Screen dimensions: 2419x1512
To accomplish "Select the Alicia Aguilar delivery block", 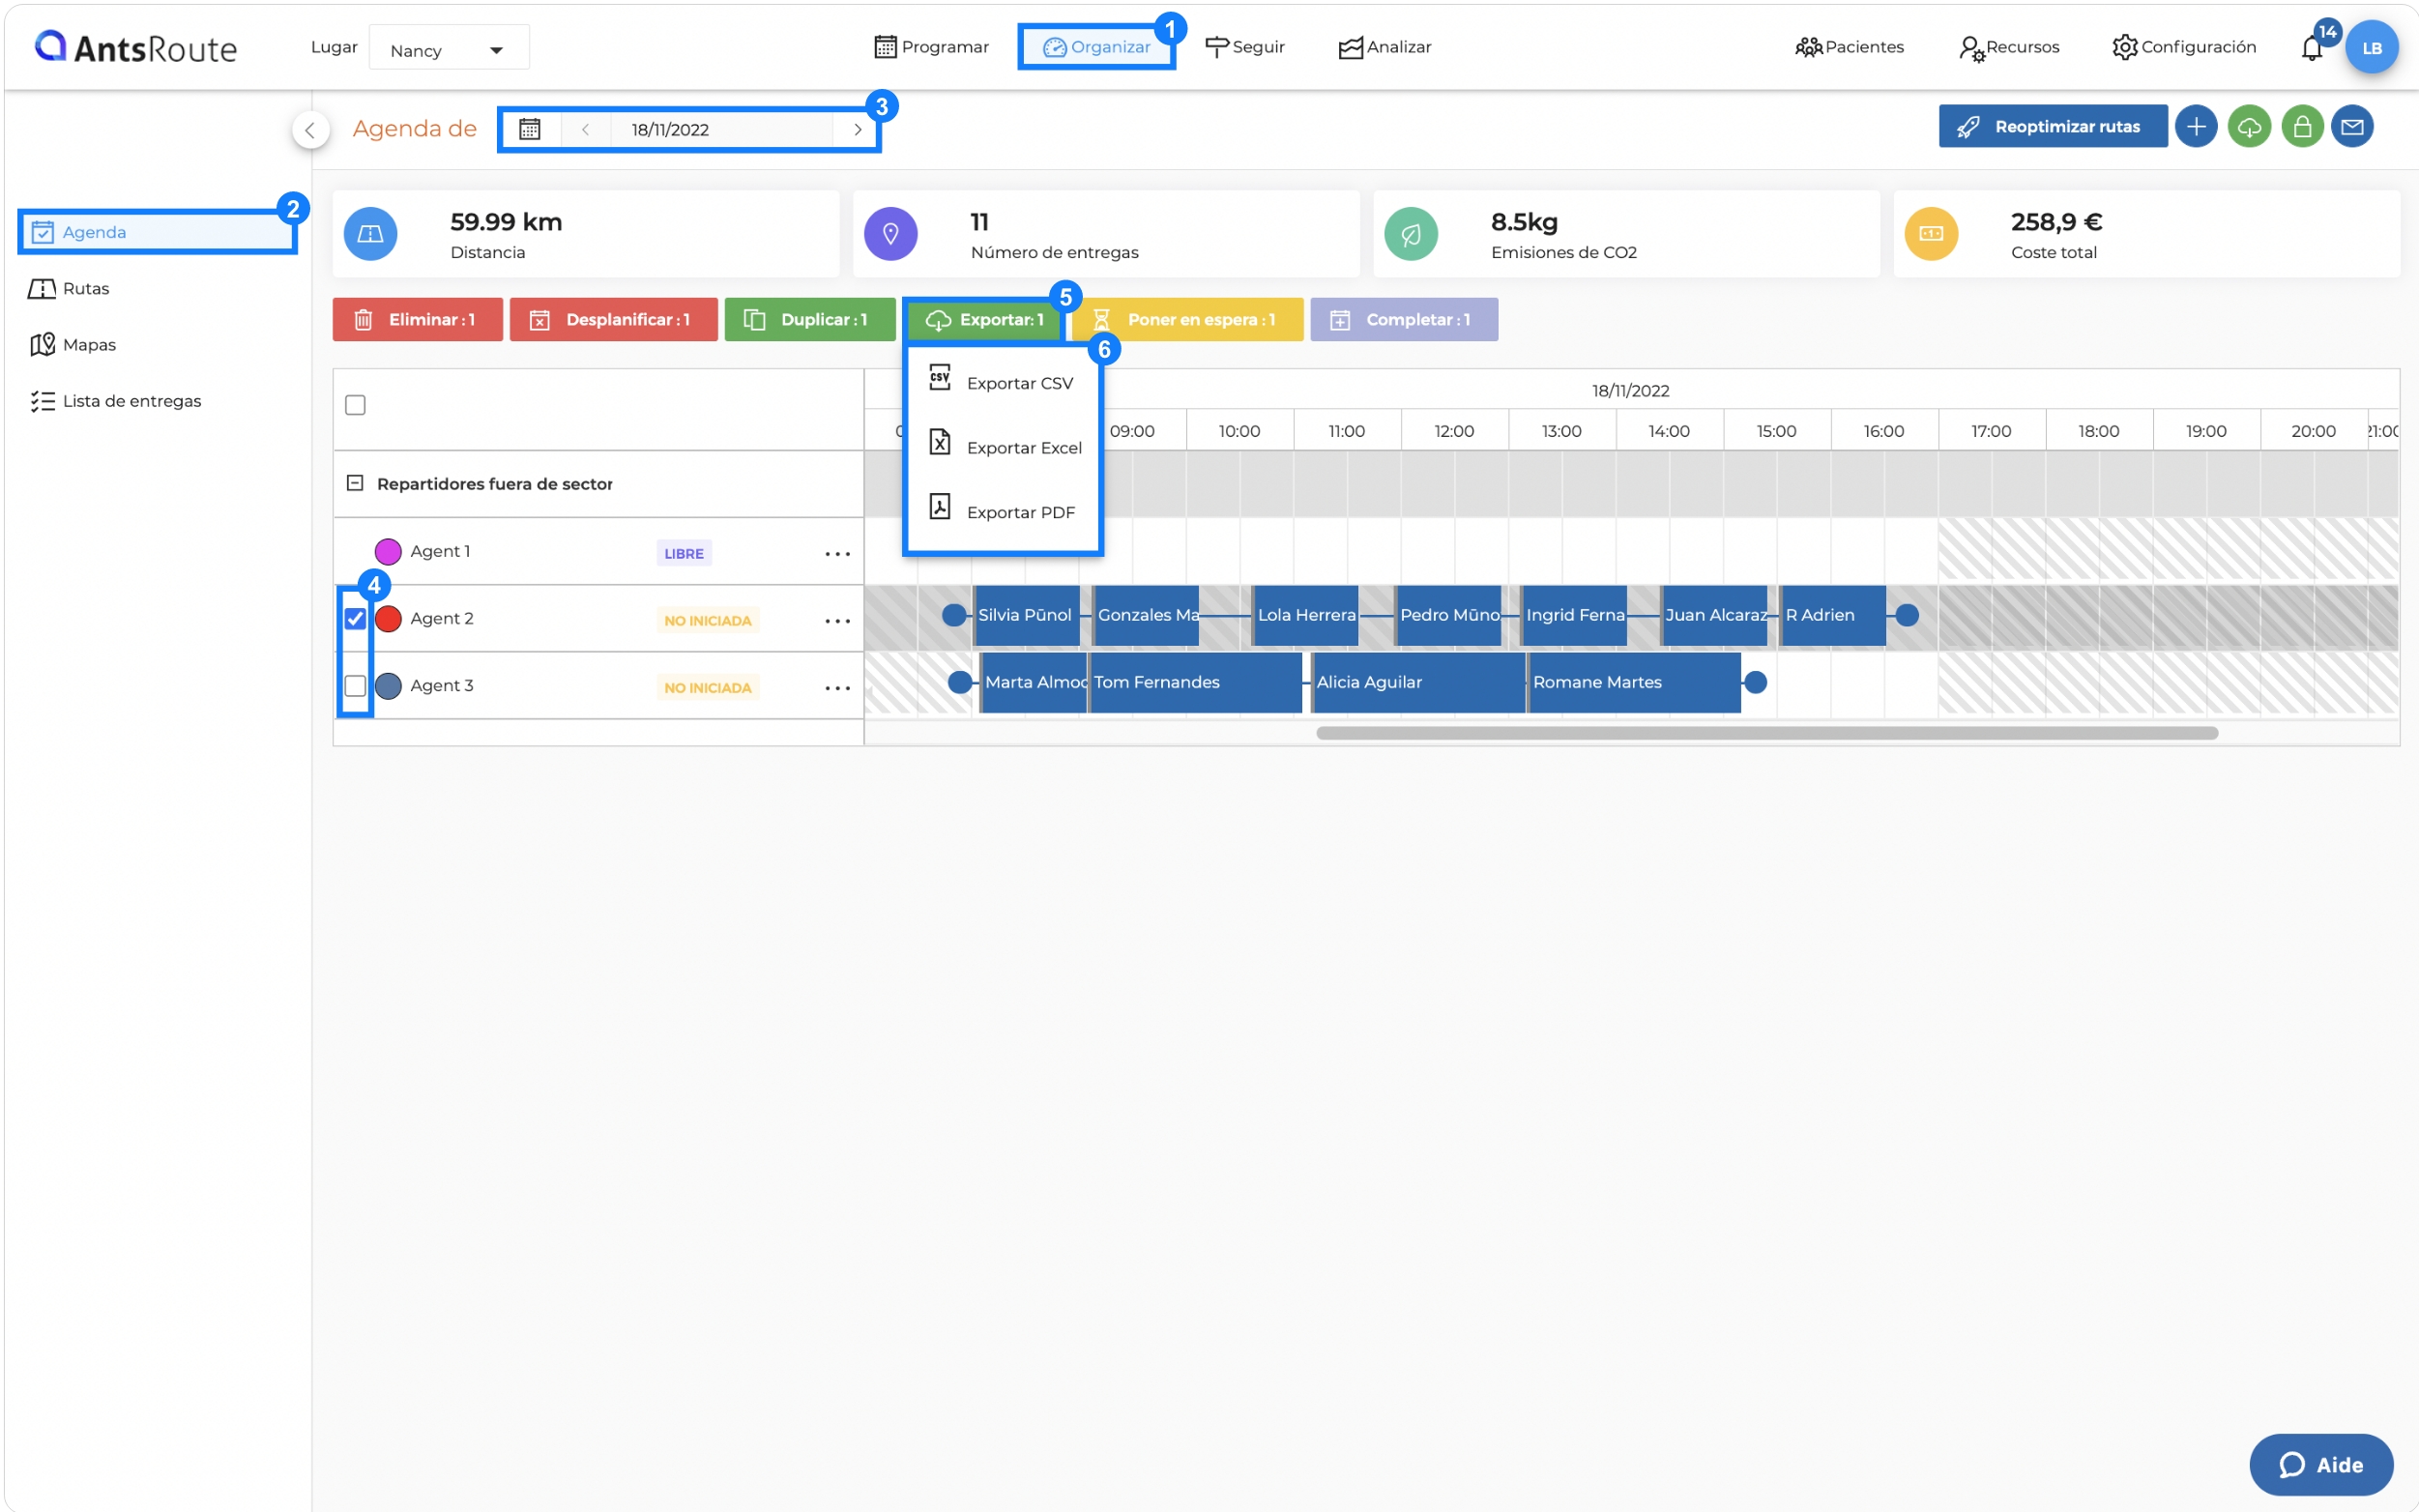I will tap(1418, 682).
